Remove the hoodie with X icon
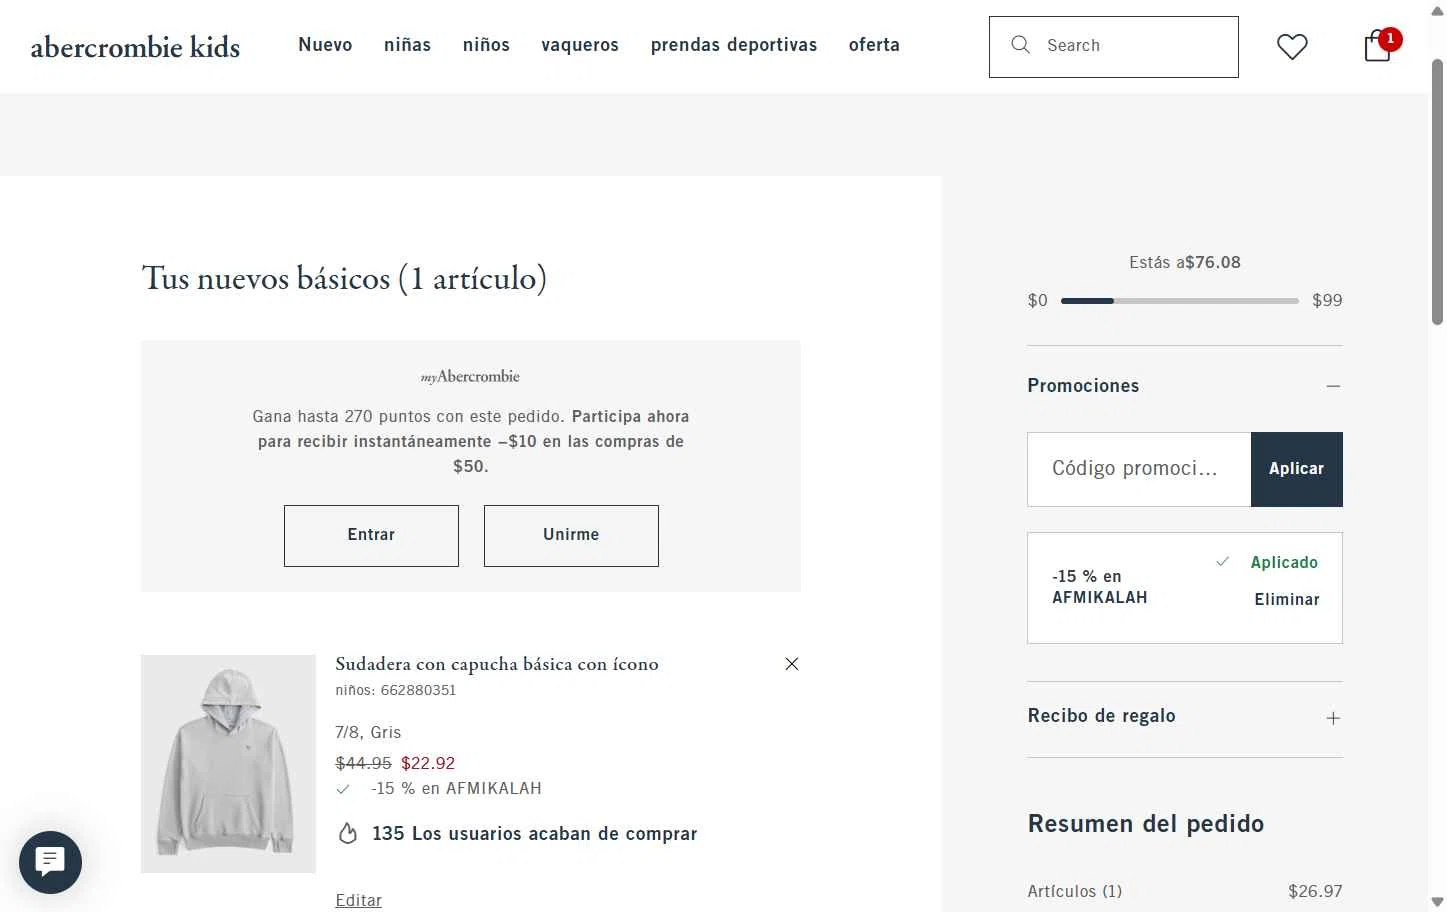The image size is (1447, 912). tap(792, 664)
